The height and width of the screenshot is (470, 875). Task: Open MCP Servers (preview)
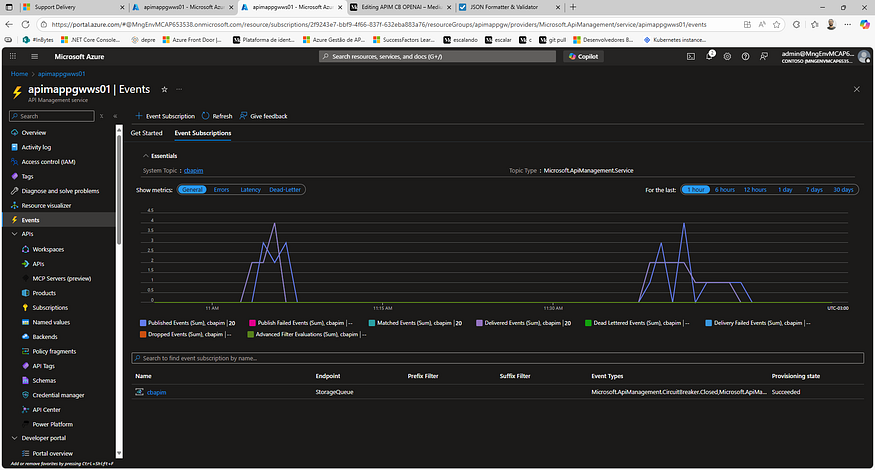pyautogui.click(x=61, y=279)
